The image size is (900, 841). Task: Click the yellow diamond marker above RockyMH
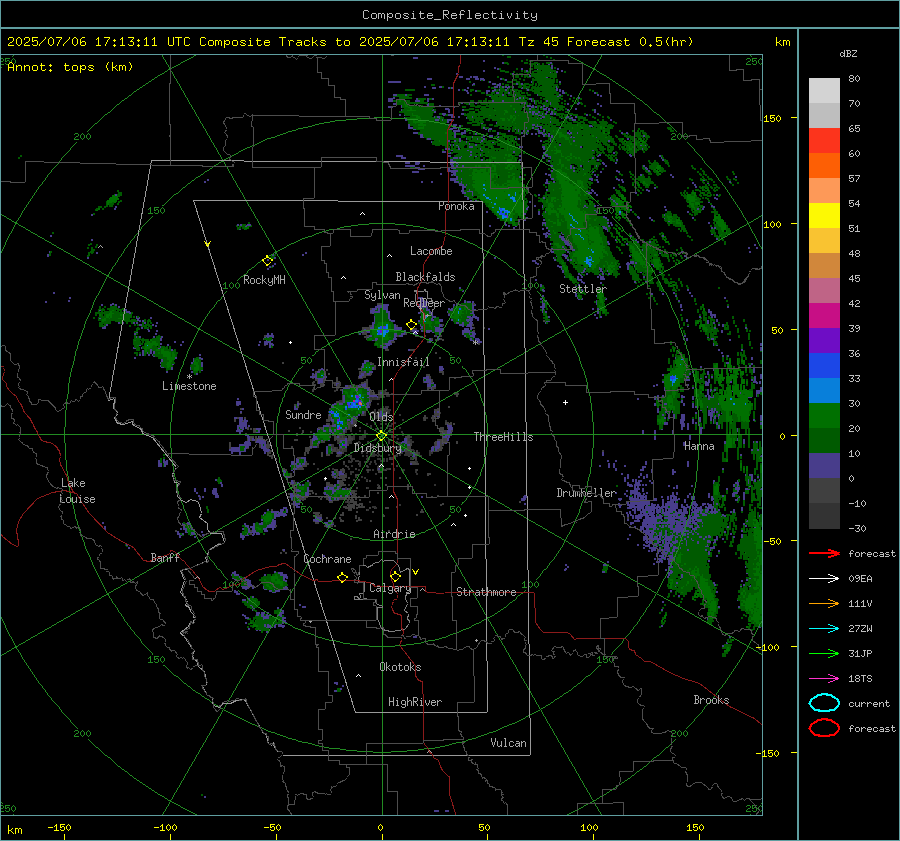tap(267, 261)
